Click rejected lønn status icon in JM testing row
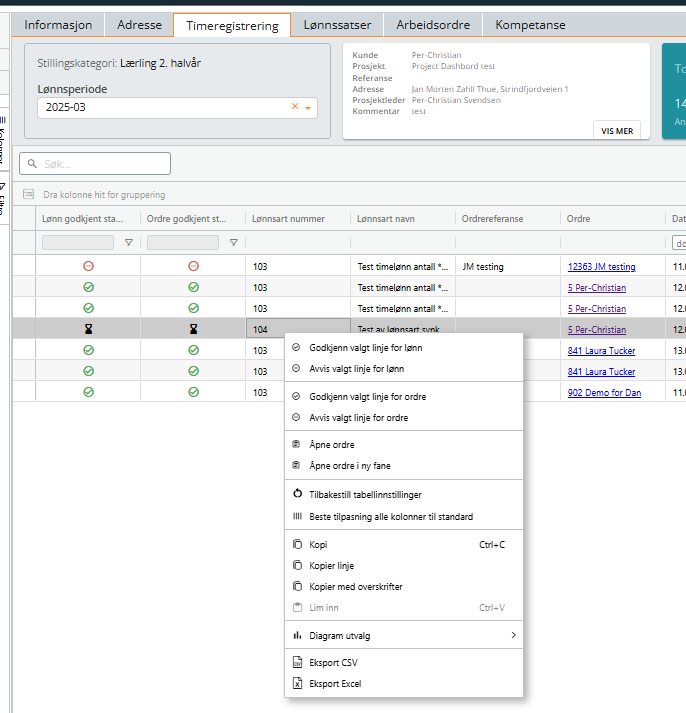This screenshot has height=713, width=686. pos(89,266)
